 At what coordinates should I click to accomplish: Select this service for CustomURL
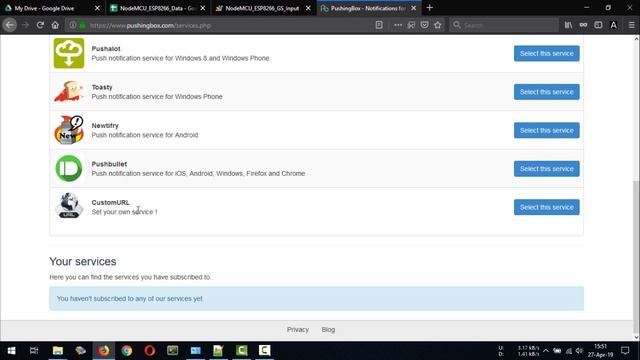(547, 207)
